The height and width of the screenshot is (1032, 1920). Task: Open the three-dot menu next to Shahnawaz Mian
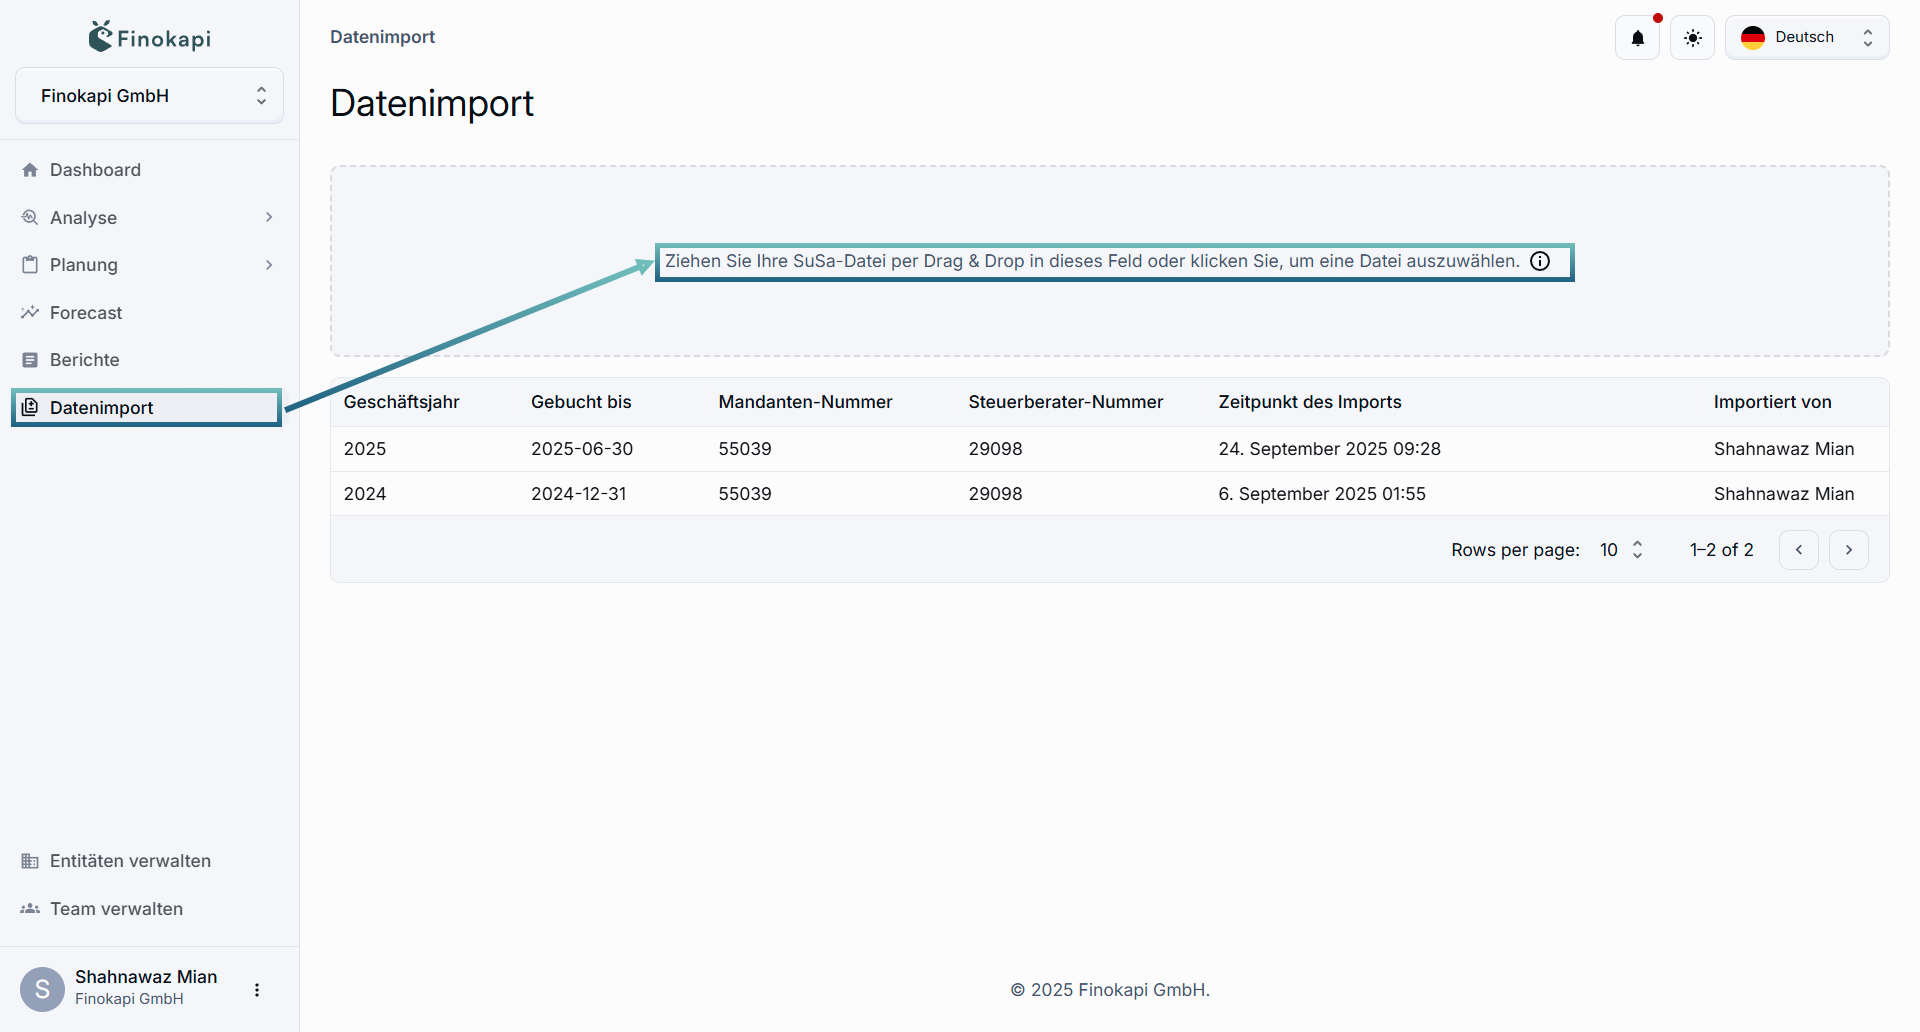pyautogui.click(x=256, y=989)
